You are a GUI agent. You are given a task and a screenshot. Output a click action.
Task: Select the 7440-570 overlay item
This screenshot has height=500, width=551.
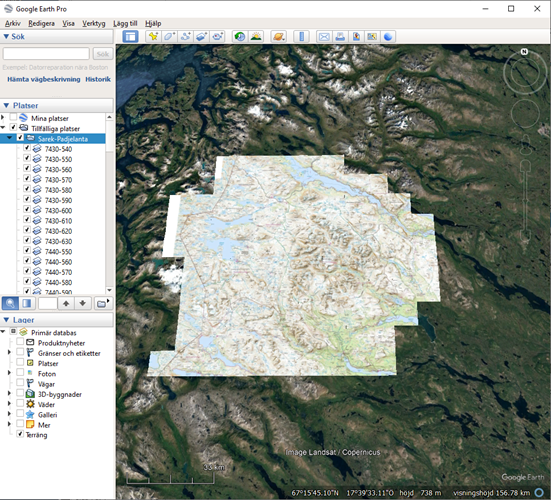(x=58, y=272)
